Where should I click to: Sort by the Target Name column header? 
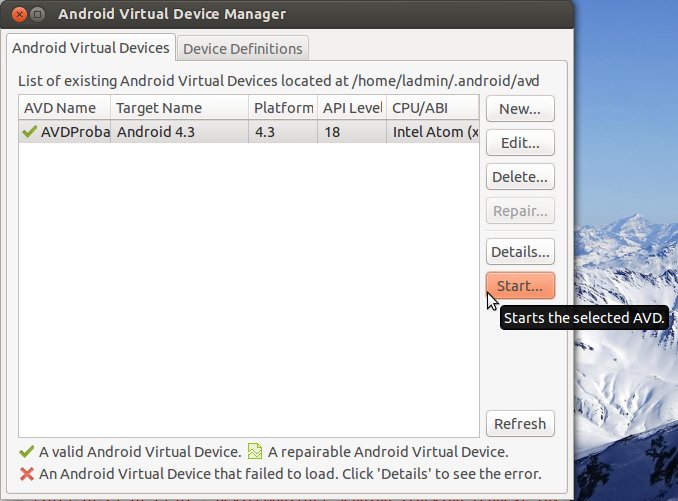[x=179, y=108]
